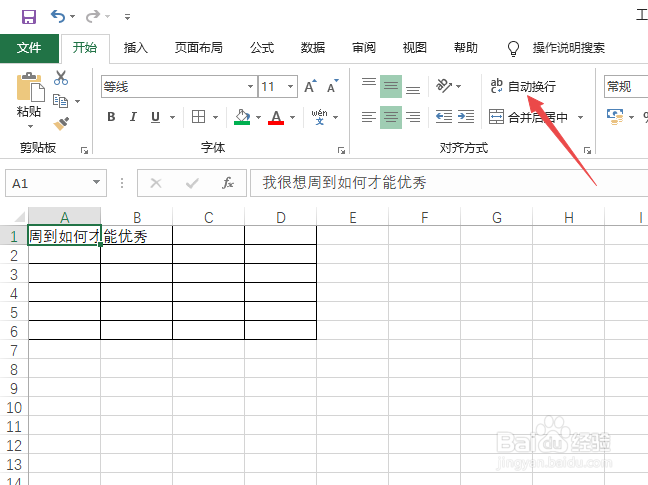Switch to the 帮助 (Help) tab

click(466, 48)
